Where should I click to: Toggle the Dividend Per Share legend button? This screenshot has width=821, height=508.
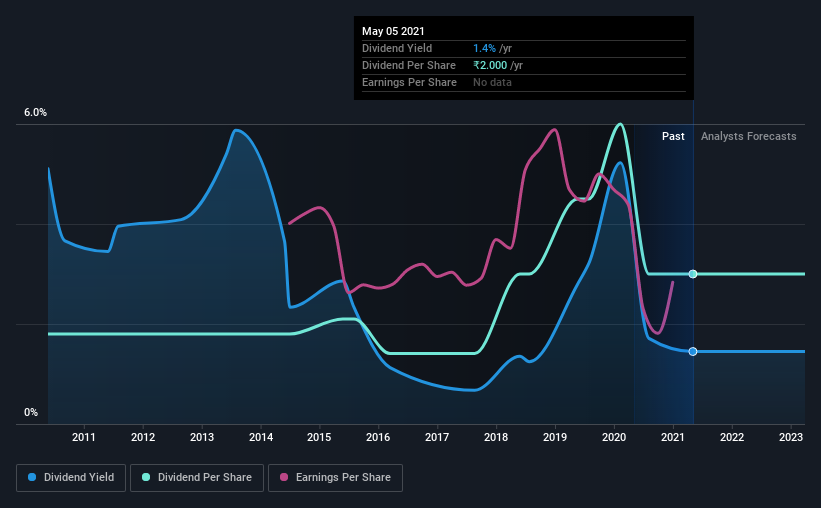click(x=197, y=478)
